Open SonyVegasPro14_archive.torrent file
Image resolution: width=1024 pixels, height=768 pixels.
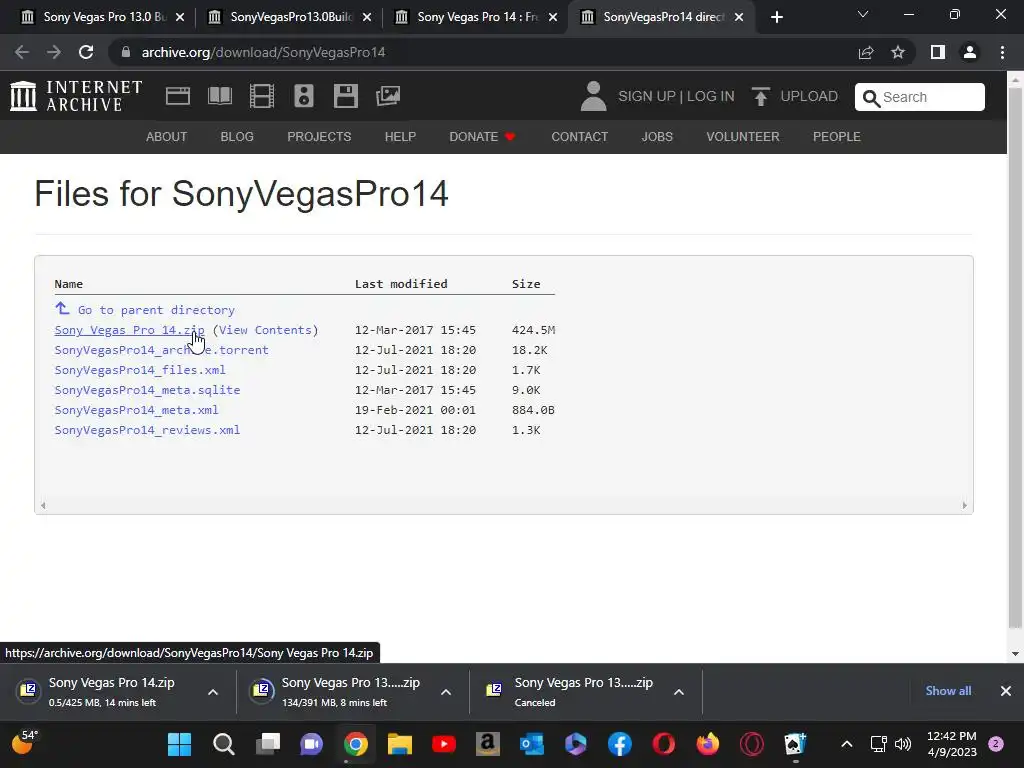click(x=161, y=350)
